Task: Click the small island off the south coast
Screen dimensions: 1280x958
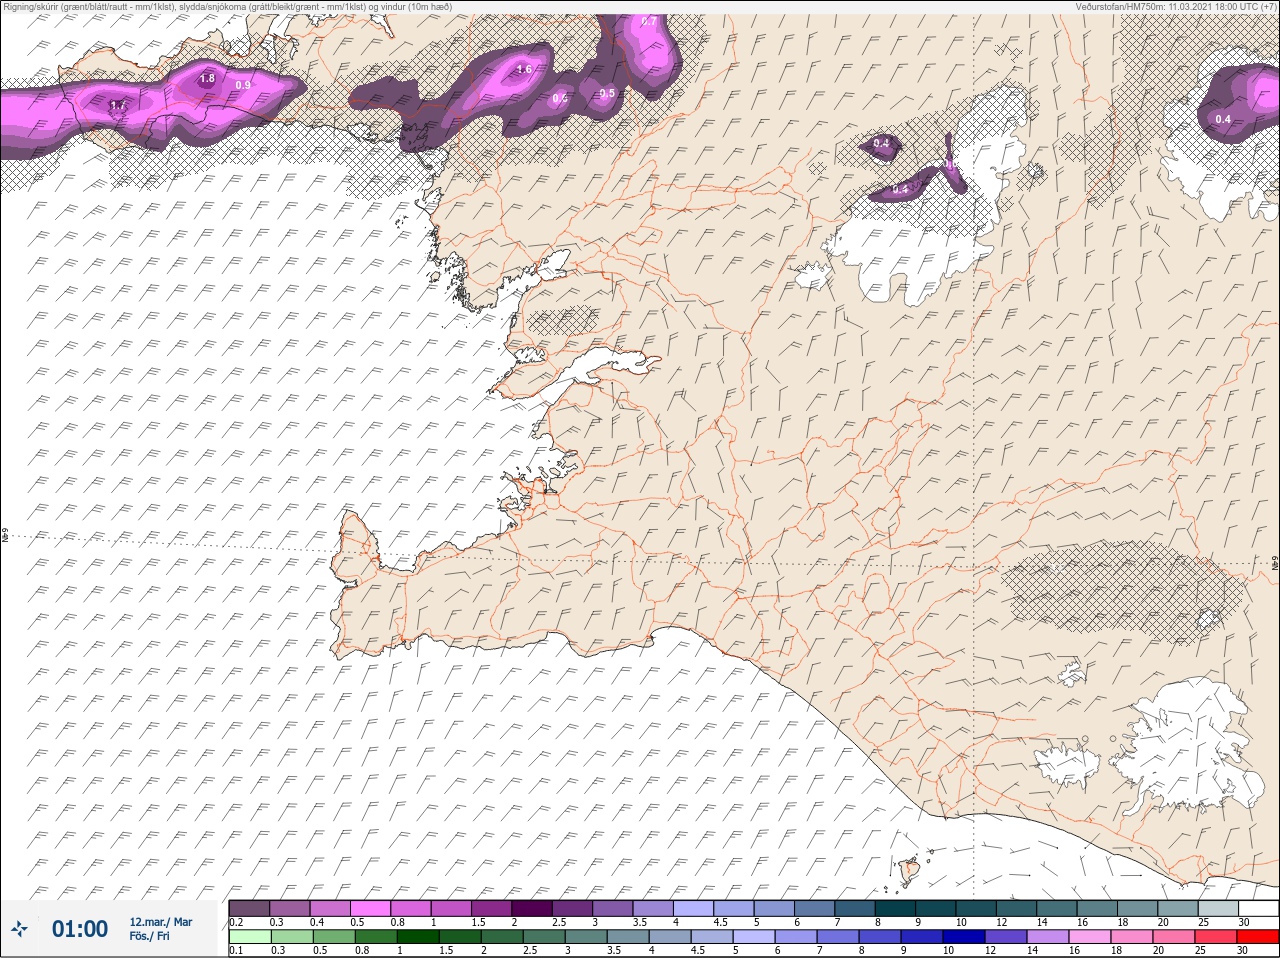Action: tap(909, 872)
